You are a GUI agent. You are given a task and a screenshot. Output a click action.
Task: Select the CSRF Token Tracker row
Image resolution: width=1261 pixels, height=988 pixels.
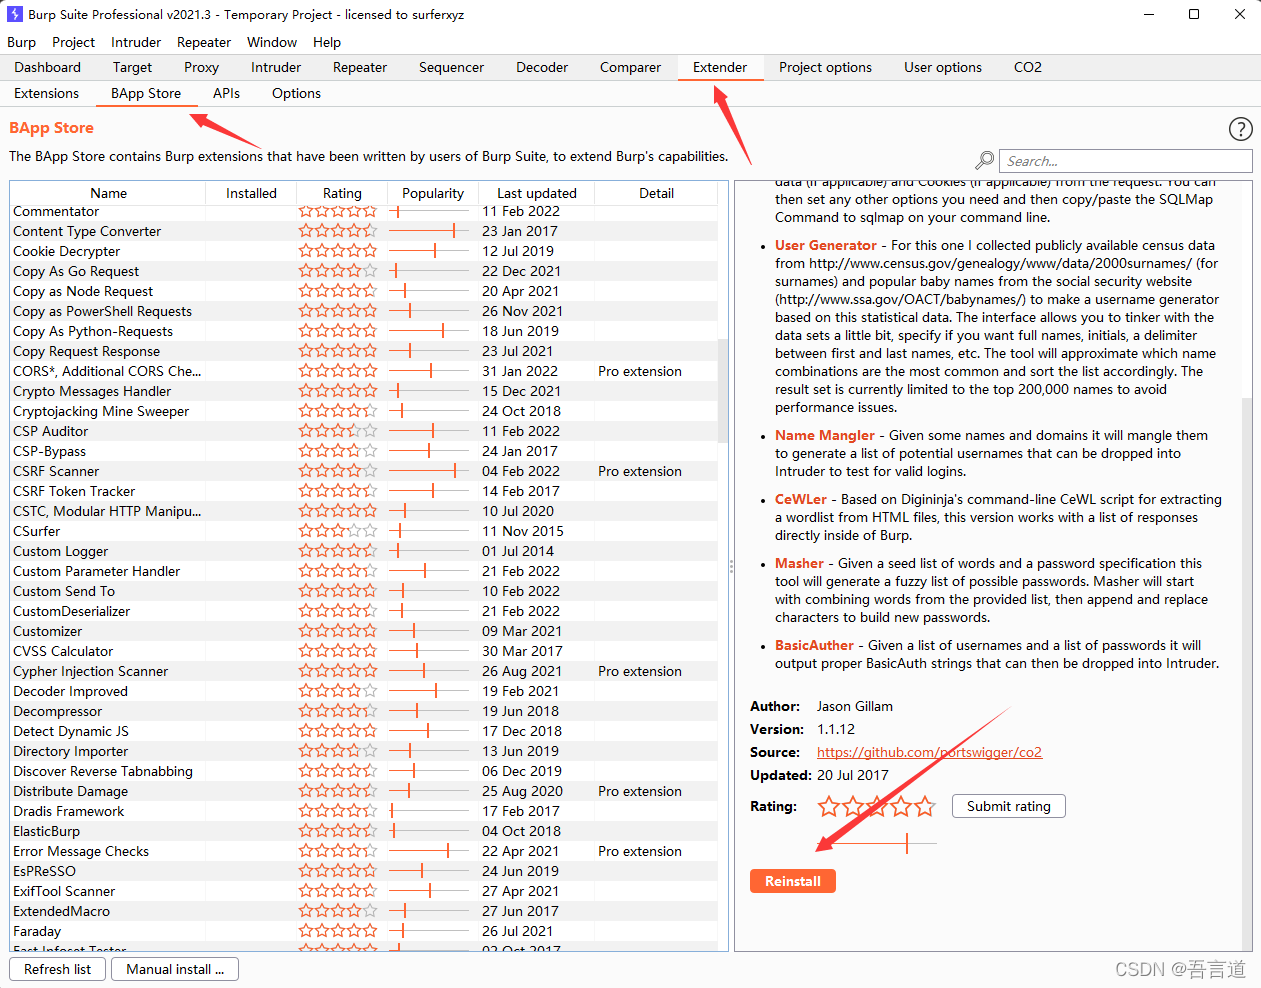(x=364, y=491)
